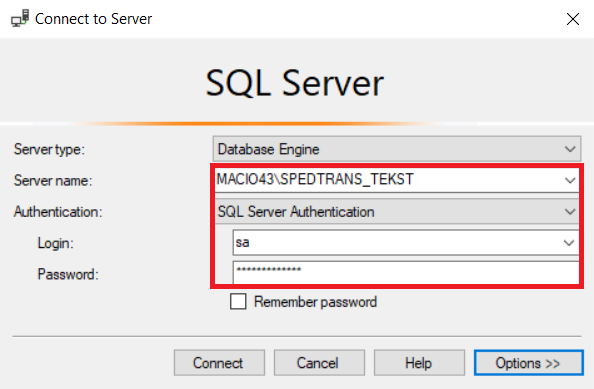594x389 pixels.
Task: Enable the Remember password checkbox
Action: [238, 302]
